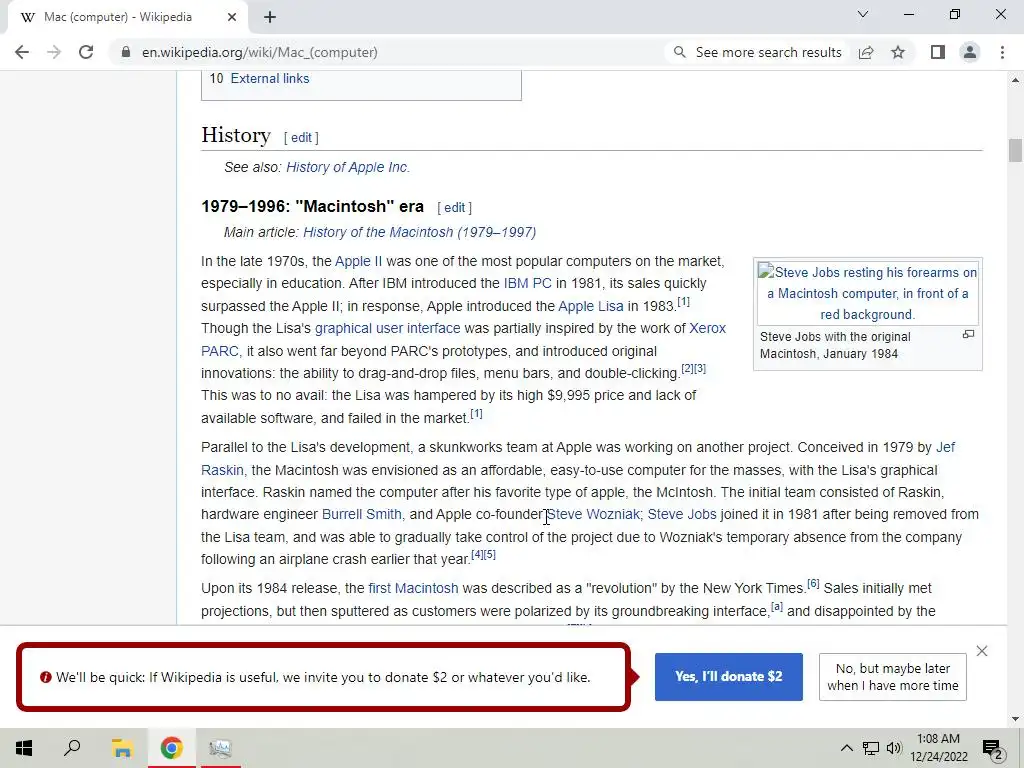View site information via the padlock icon

point(126,52)
